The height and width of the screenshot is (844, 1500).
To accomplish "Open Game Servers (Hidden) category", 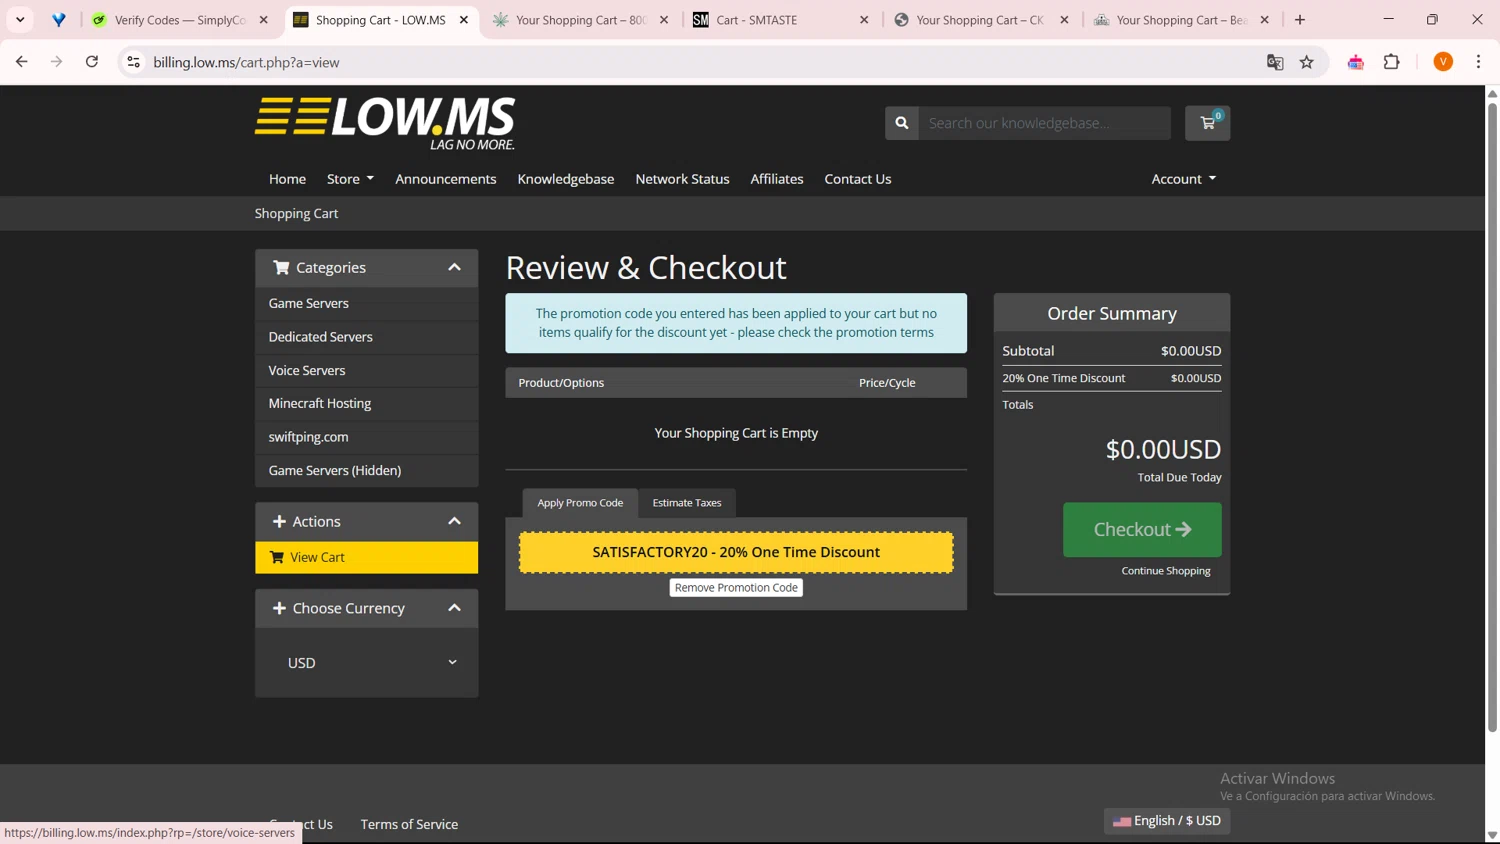I will (x=366, y=470).
